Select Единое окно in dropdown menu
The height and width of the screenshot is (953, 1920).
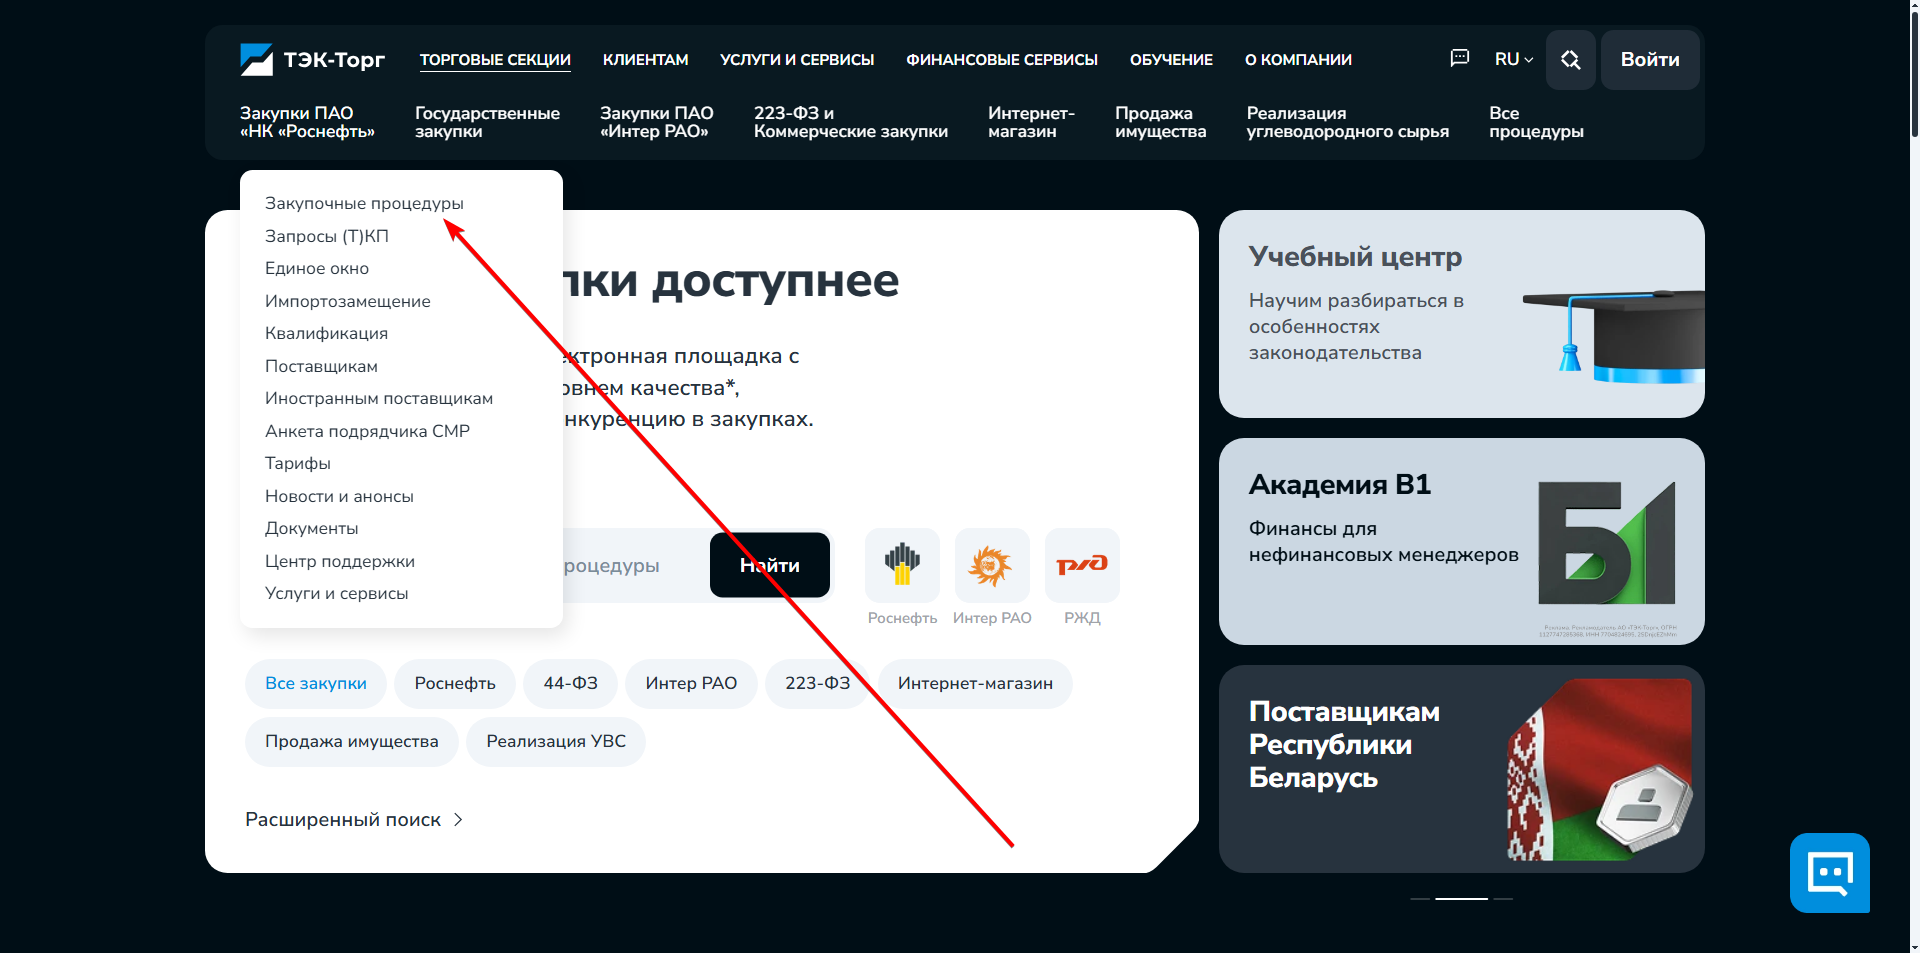tap(317, 268)
